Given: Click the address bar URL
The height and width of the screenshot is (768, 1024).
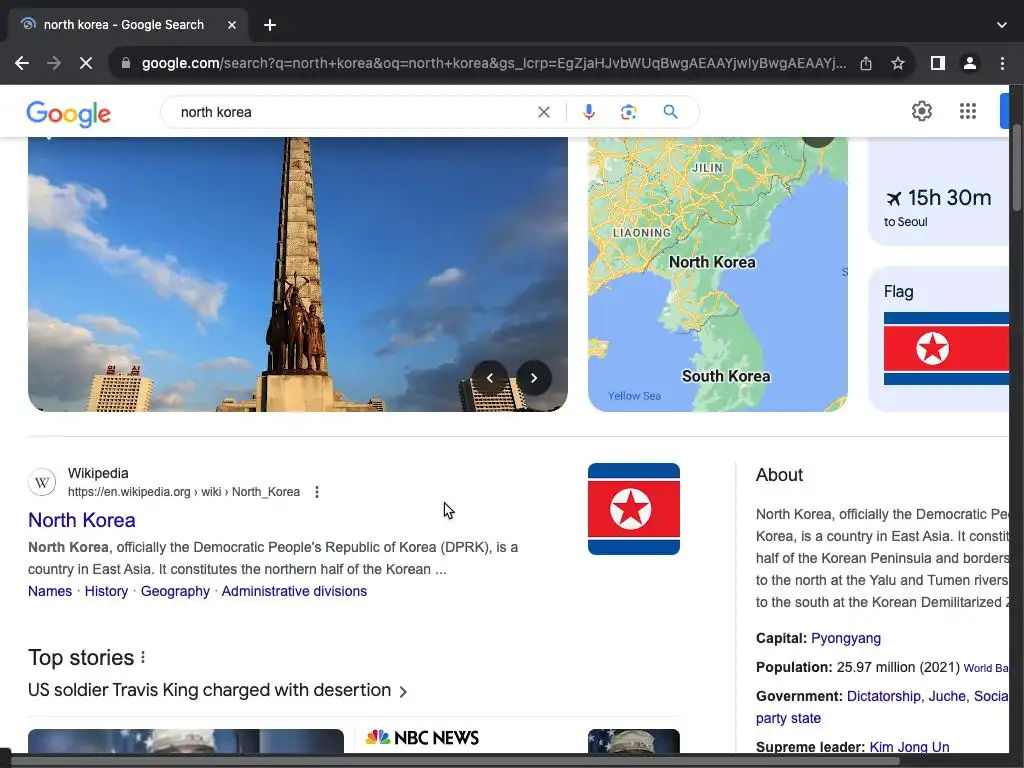Looking at the screenshot, I should (x=493, y=63).
